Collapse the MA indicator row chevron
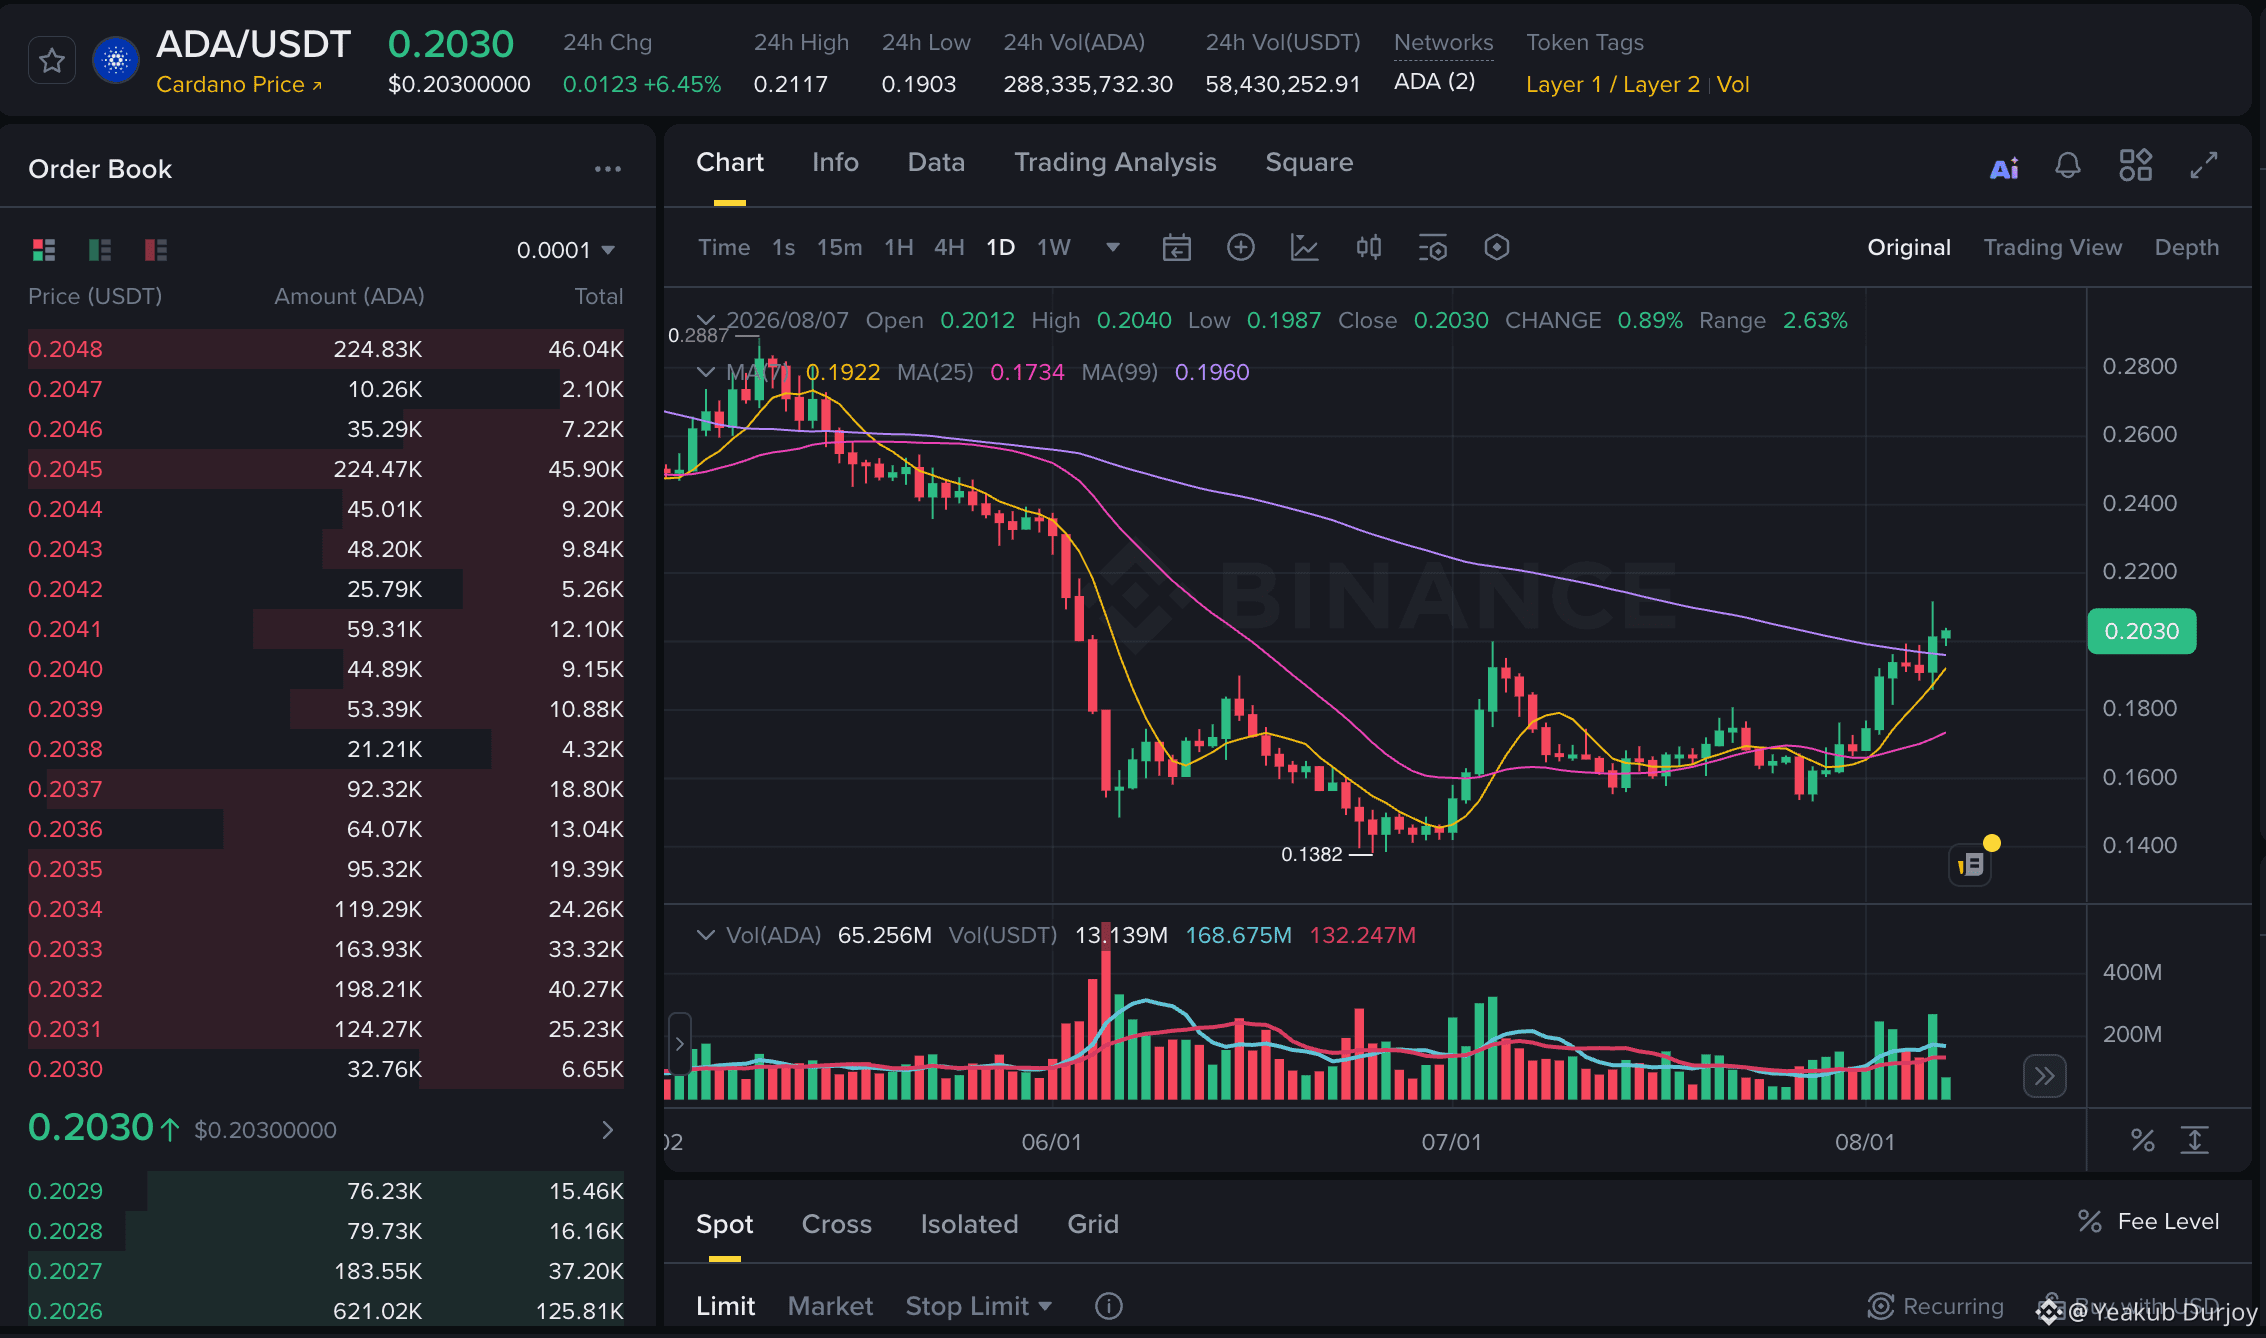Image resolution: width=2266 pixels, height=1338 pixels. (706, 372)
